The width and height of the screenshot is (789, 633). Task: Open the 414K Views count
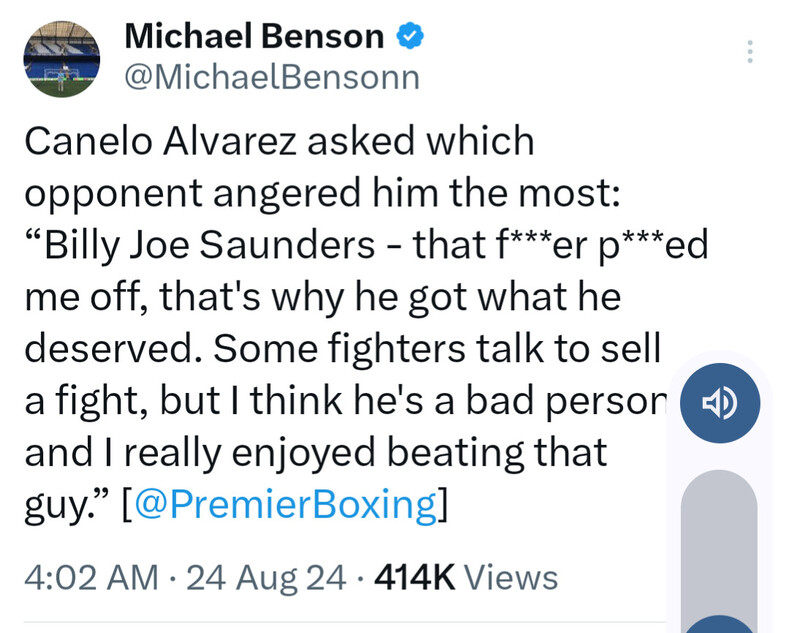[464, 577]
